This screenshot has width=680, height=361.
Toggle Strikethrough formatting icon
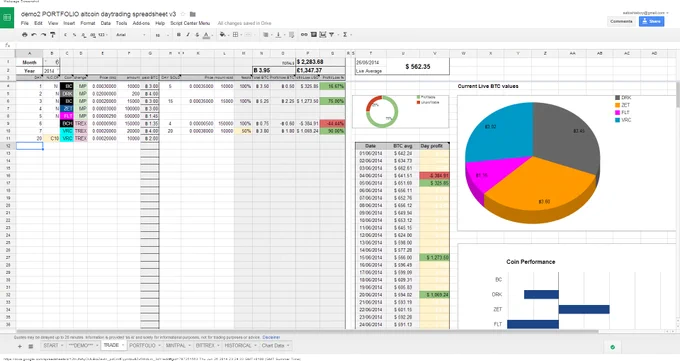pos(197,35)
